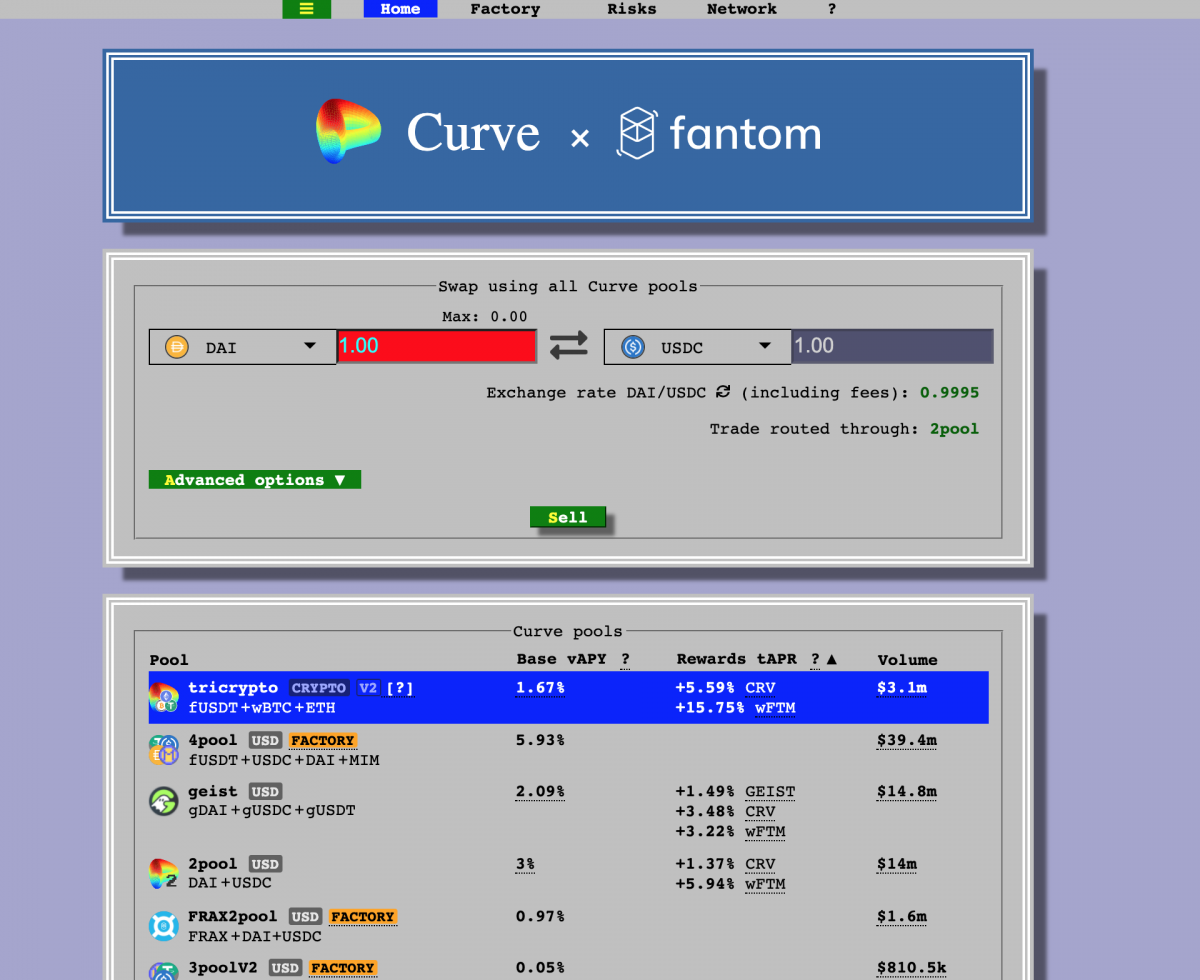Click the +5.59% CRV reward on tricrypto
The width and height of the screenshot is (1200, 980).
(x=726, y=688)
